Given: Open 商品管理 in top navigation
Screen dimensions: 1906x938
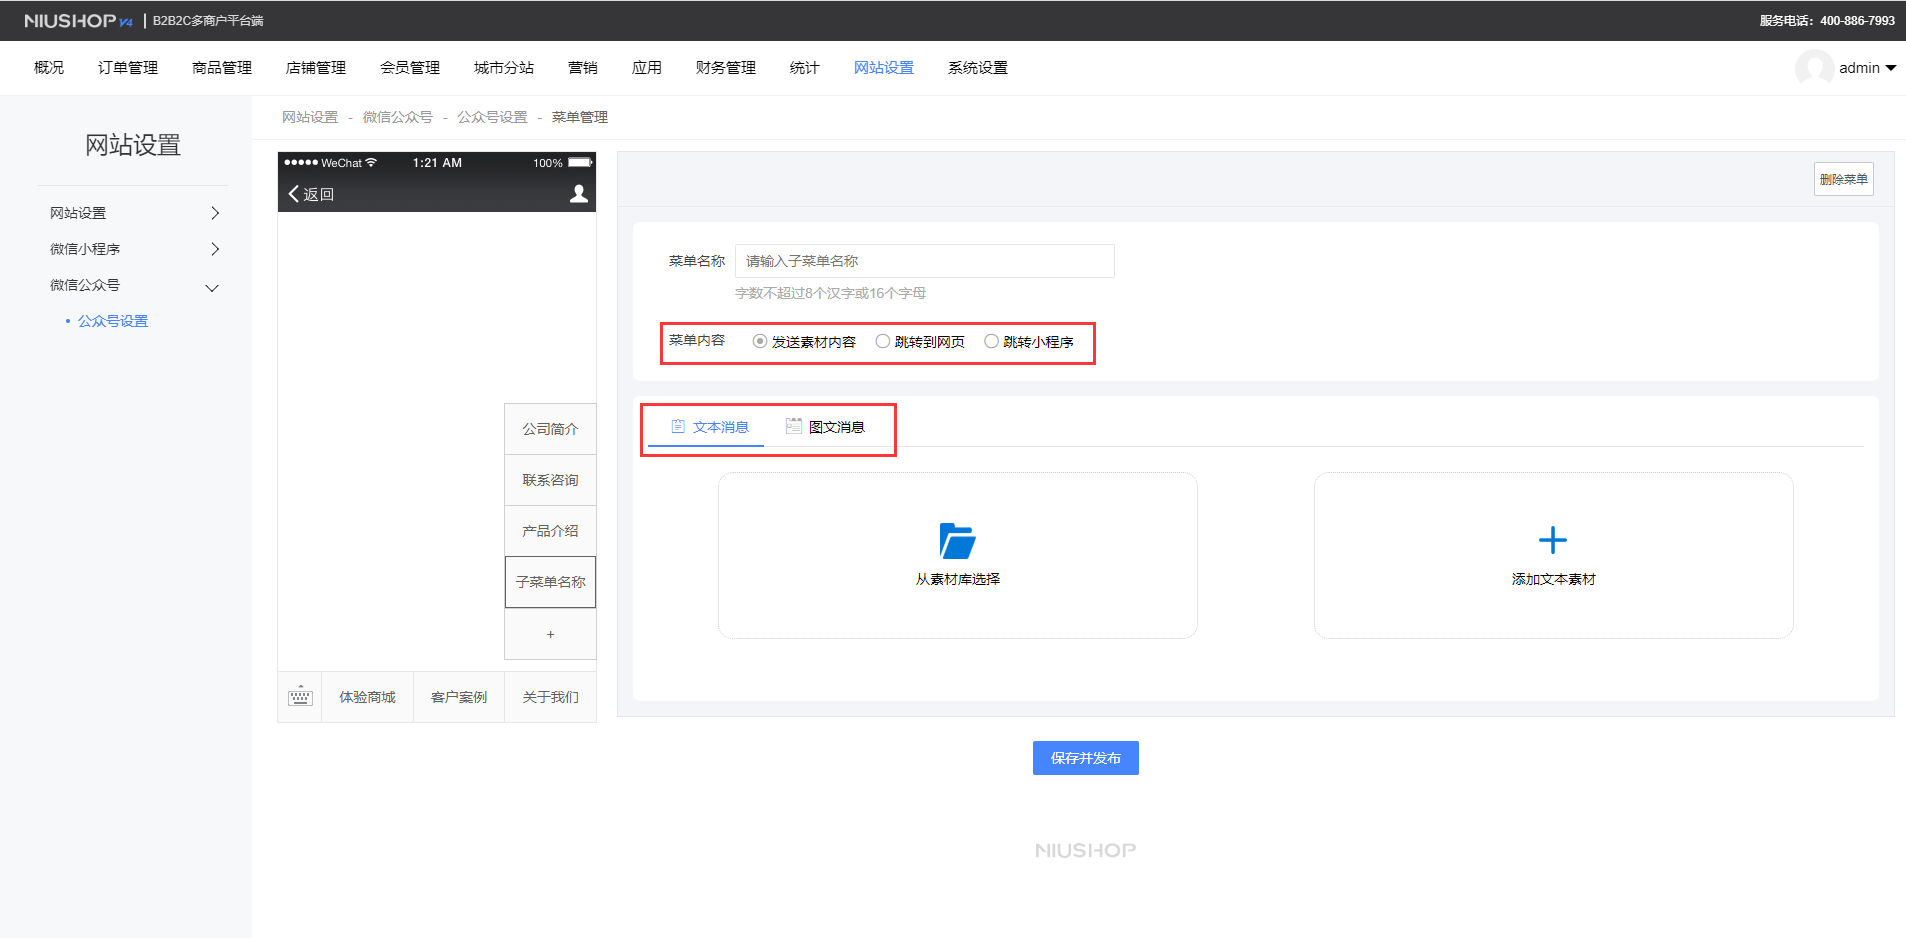Looking at the screenshot, I should pyautogui.click(x=222, y=68).
